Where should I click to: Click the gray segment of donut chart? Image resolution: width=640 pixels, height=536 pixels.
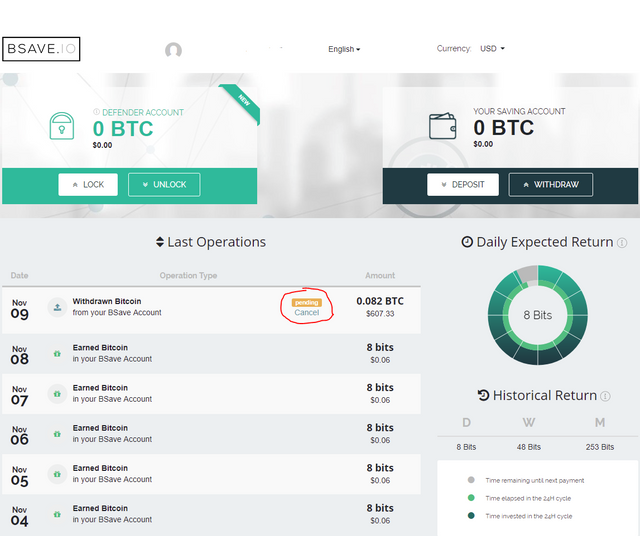527,274
